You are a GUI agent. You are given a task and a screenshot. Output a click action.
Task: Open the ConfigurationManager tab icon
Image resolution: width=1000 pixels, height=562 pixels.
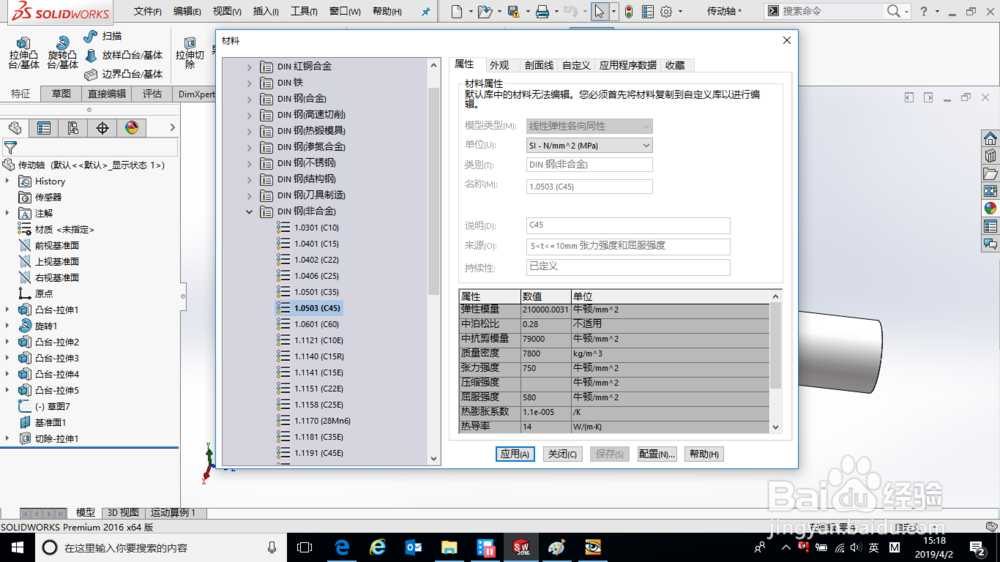(x=73, y=128)
